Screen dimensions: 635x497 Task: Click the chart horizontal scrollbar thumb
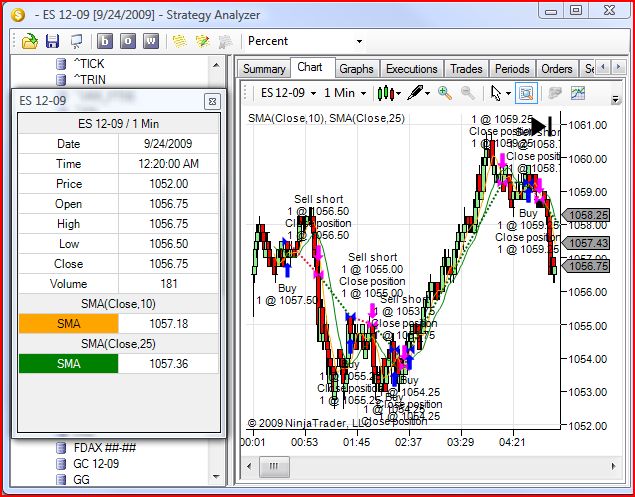[274, 466]
